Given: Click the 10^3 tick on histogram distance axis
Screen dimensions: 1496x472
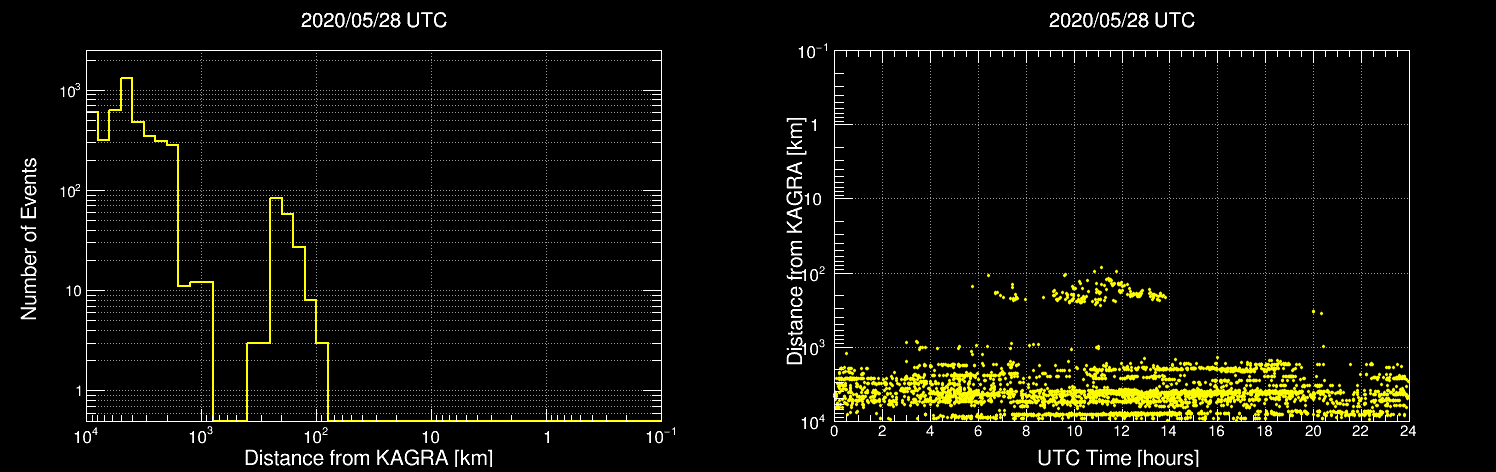Looking at the screenshot, I should pyautogui.click(x=202, y=436).
